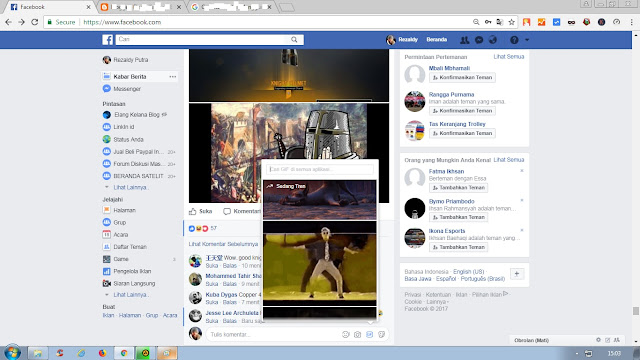
Task: Click Lihat Komentar Sebelumnya link
Action: click(223, 244)
